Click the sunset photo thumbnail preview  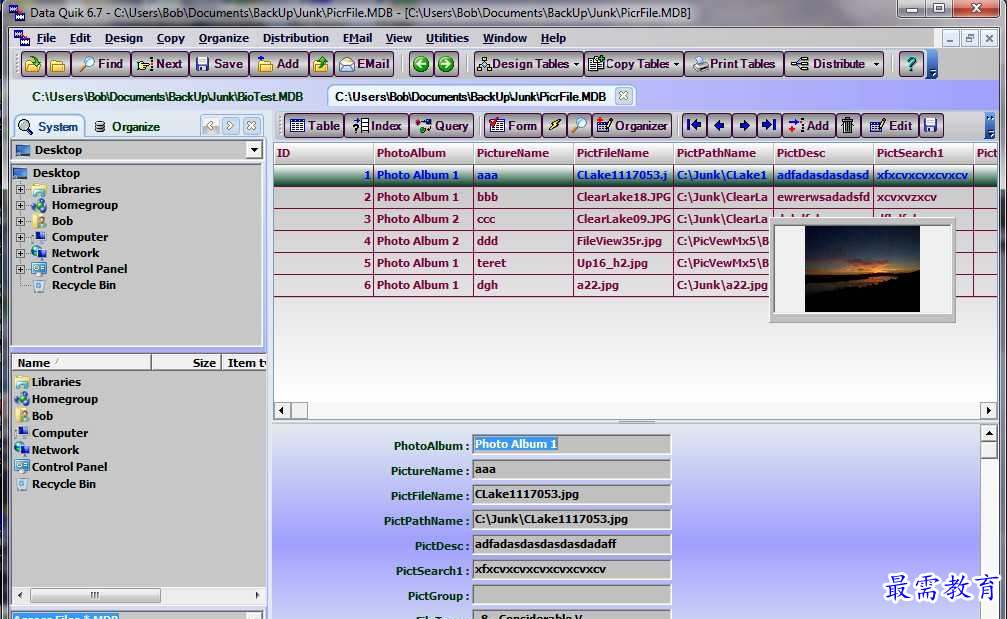(862, 269)
